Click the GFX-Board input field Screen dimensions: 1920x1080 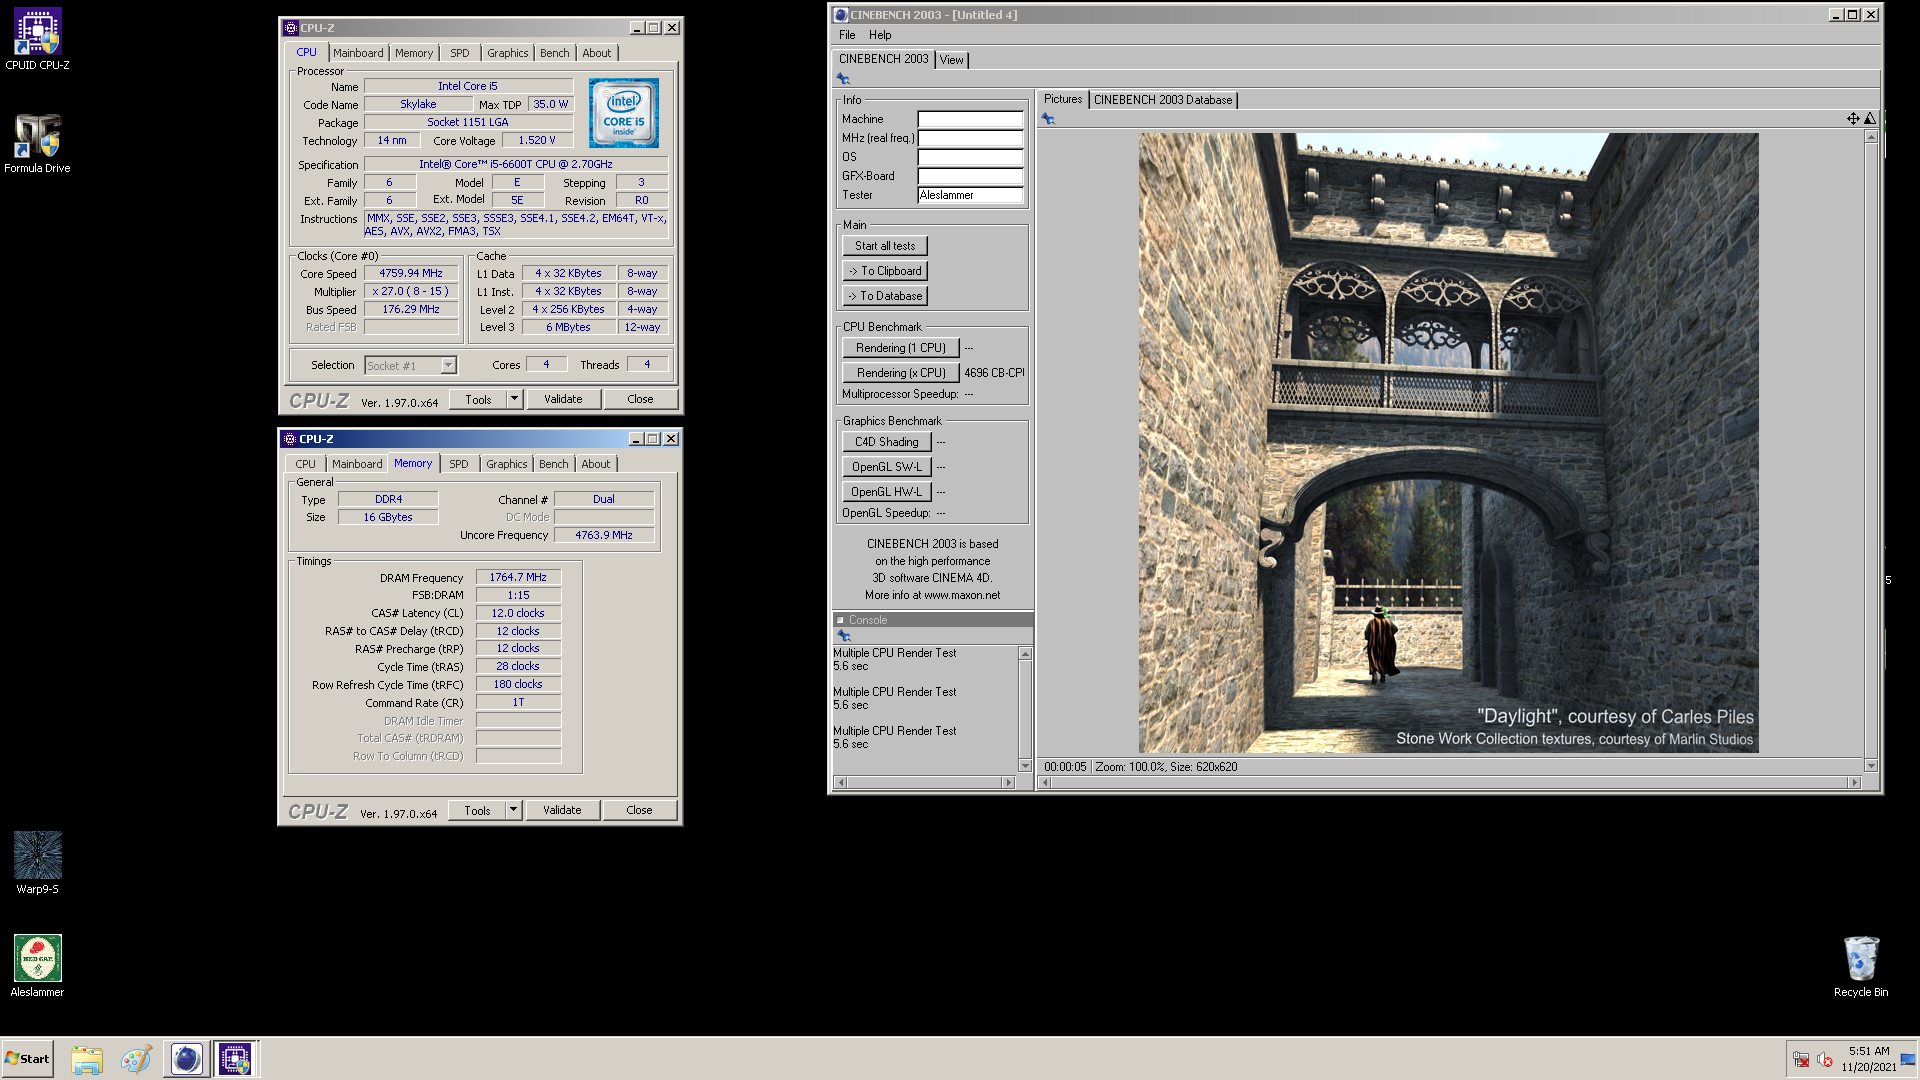(x=970, y=176)
